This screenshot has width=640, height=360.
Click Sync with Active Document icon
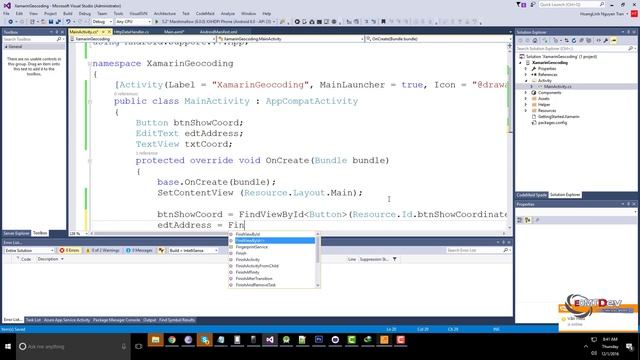[x=566, y=40]
